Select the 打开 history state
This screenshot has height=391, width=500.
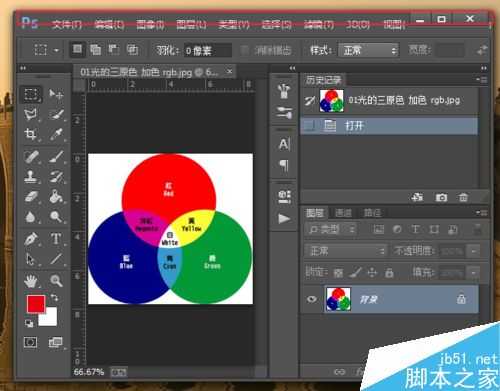pyautogui.click(x=389, y=126)
